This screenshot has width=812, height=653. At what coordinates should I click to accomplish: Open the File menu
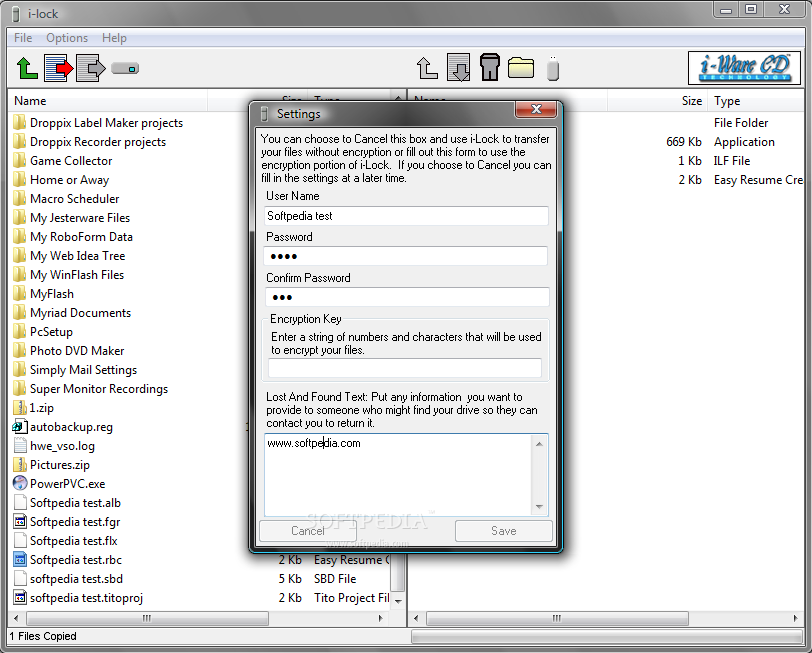23,38
